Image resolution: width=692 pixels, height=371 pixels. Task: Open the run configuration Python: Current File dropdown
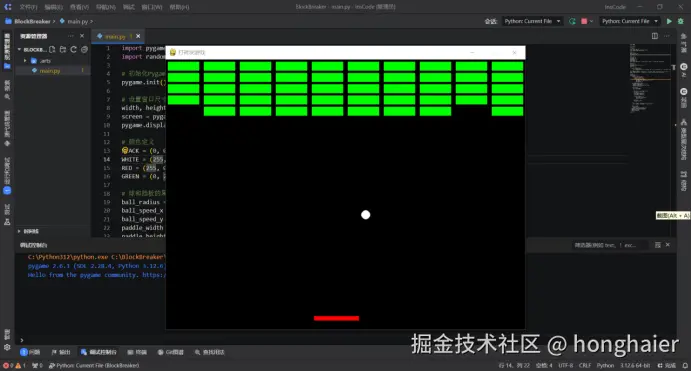click(x=629, y=21)
